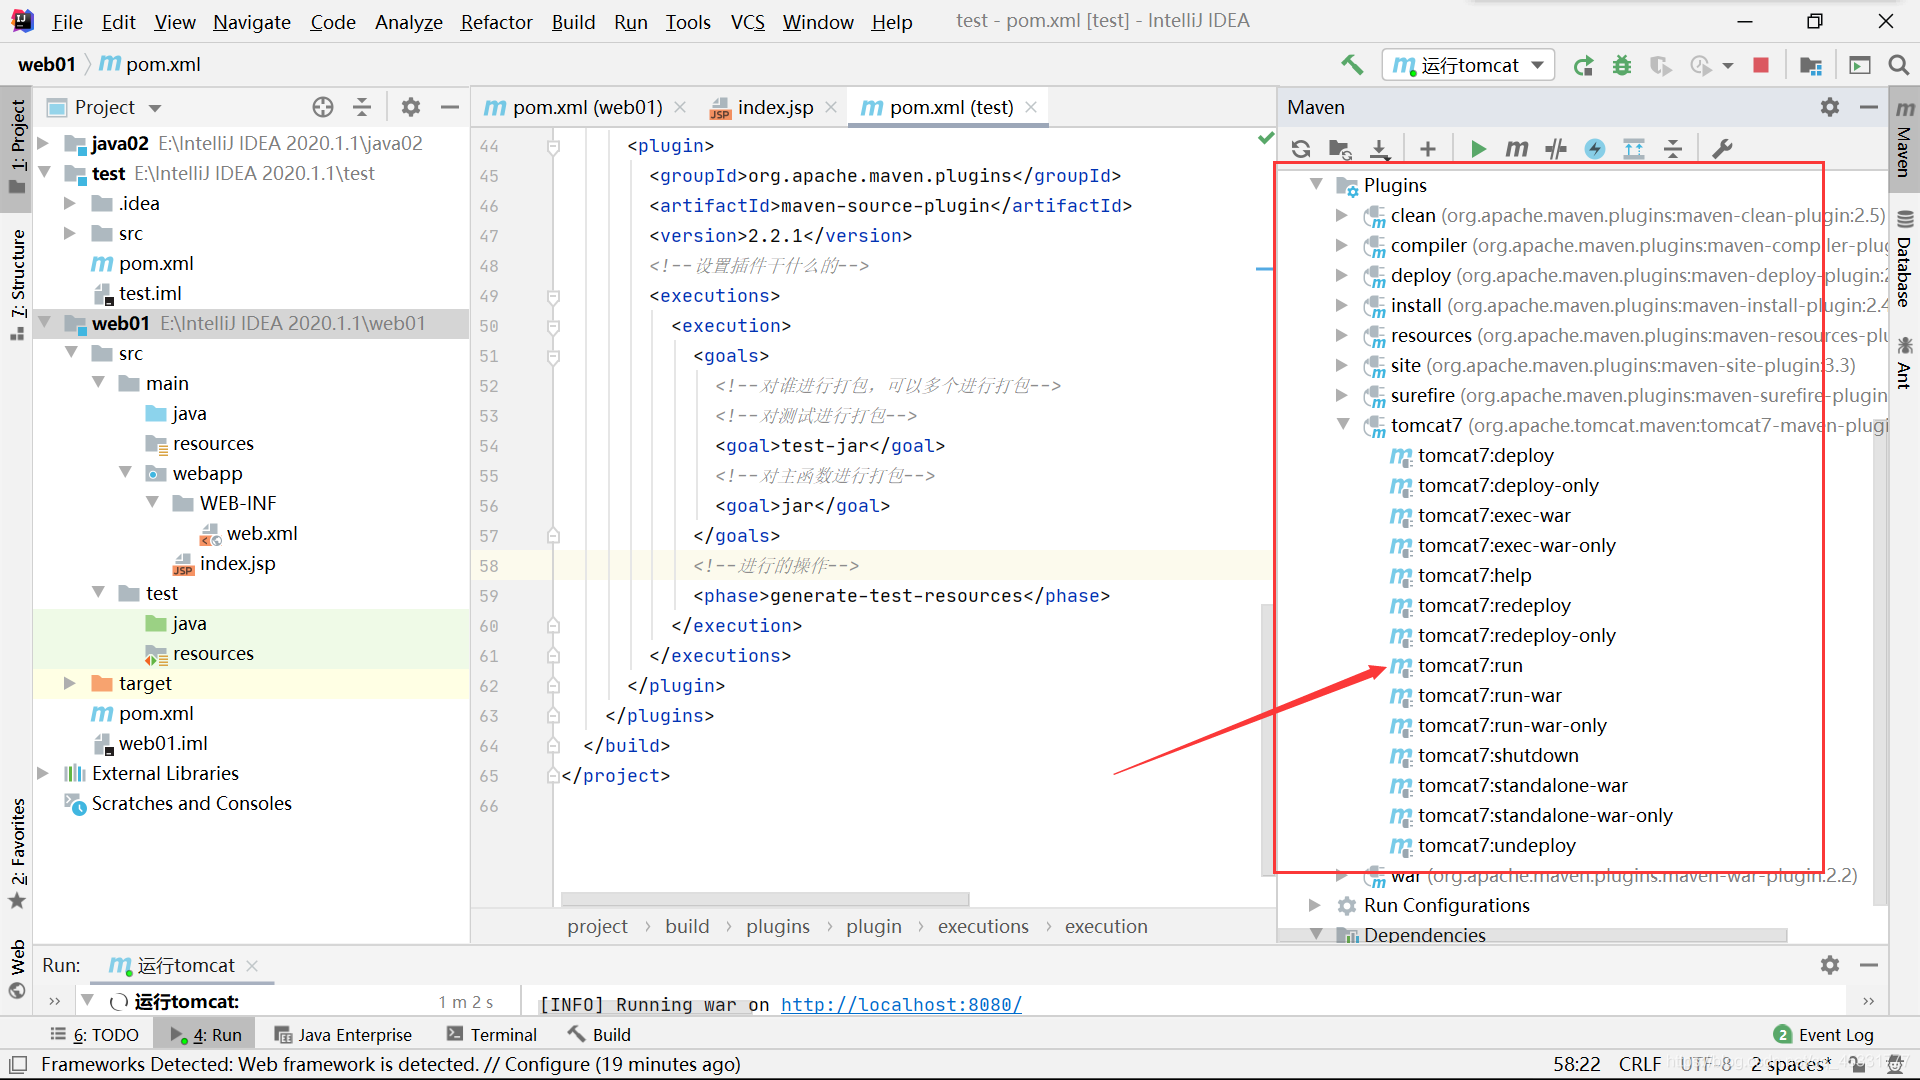Toggle Skip Tests Mode in Maven toolbar
This screenshot has height=1080, width=1920.
pyautogui.click(x=1595, y=149)
